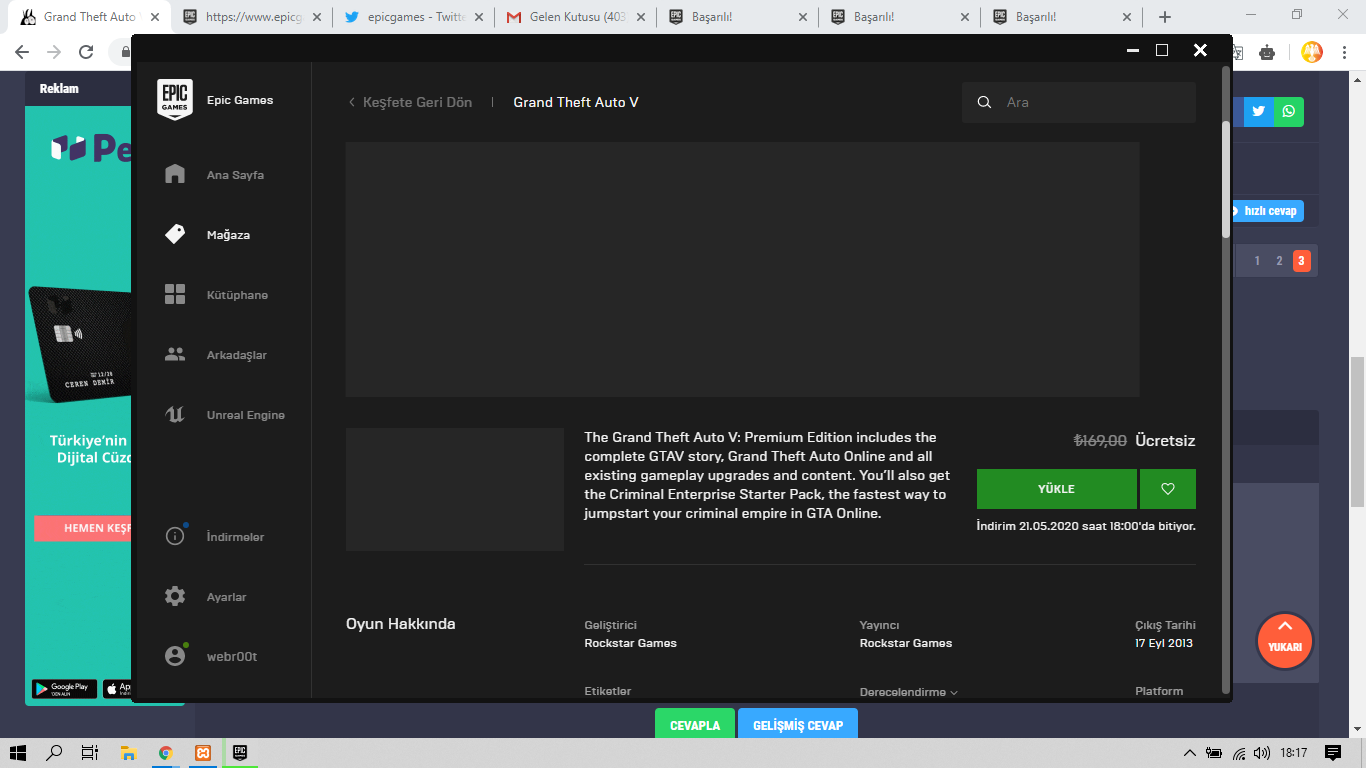This screenshot has height=768, width=1366.
Task: Switch to Gelen Kutusu Gmail tab
Action: (x=576, y=17)
